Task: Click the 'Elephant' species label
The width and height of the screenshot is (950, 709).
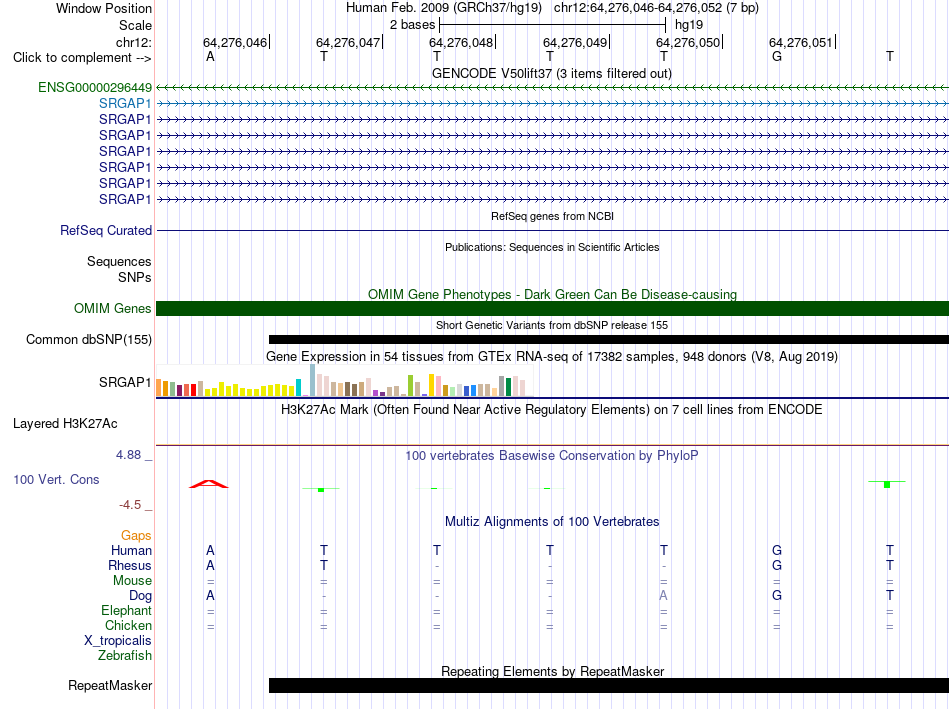Action: [126, 610]
